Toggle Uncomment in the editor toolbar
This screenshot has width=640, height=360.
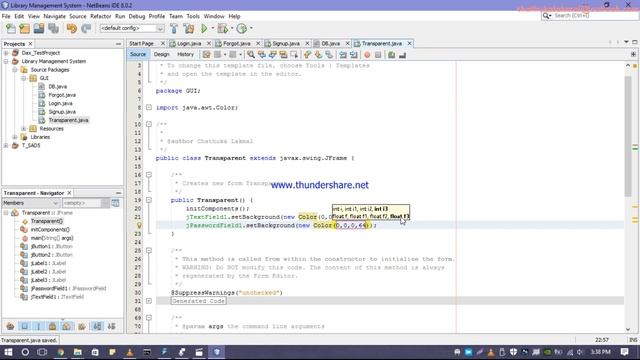pos(402,55)
